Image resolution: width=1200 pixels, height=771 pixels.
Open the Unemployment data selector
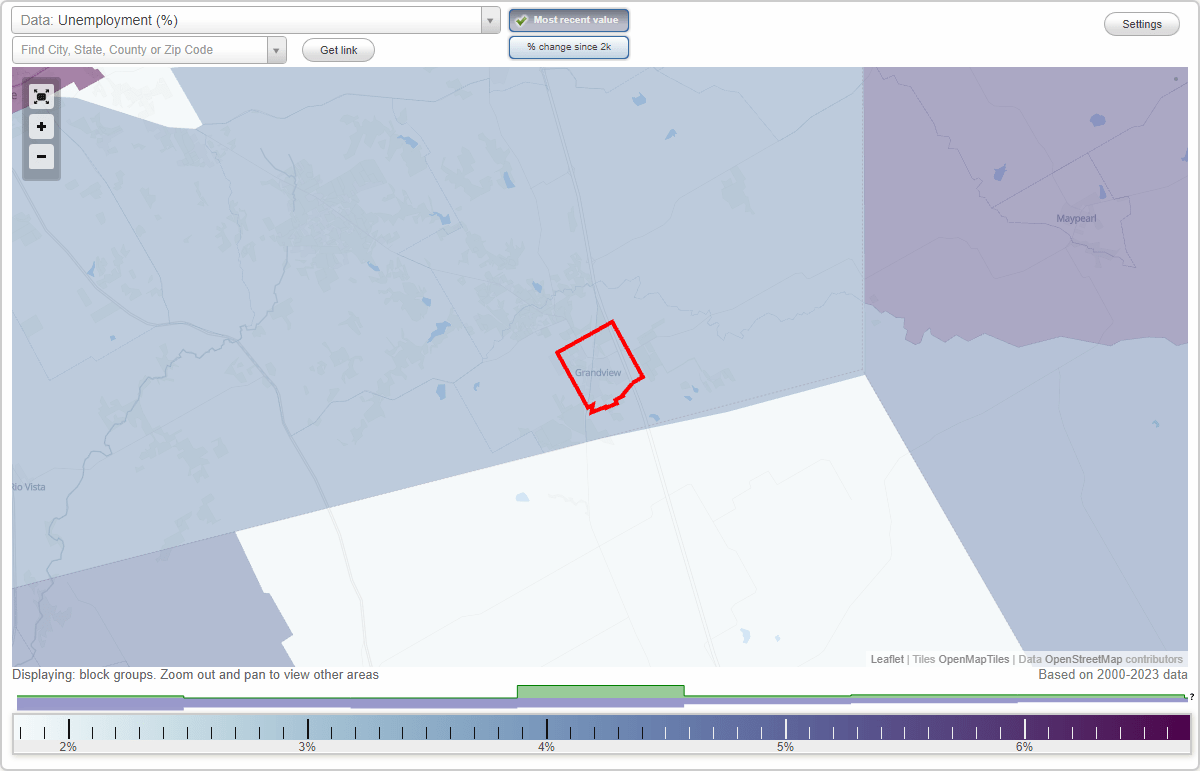pyautogui.click(x=250, y=19)
